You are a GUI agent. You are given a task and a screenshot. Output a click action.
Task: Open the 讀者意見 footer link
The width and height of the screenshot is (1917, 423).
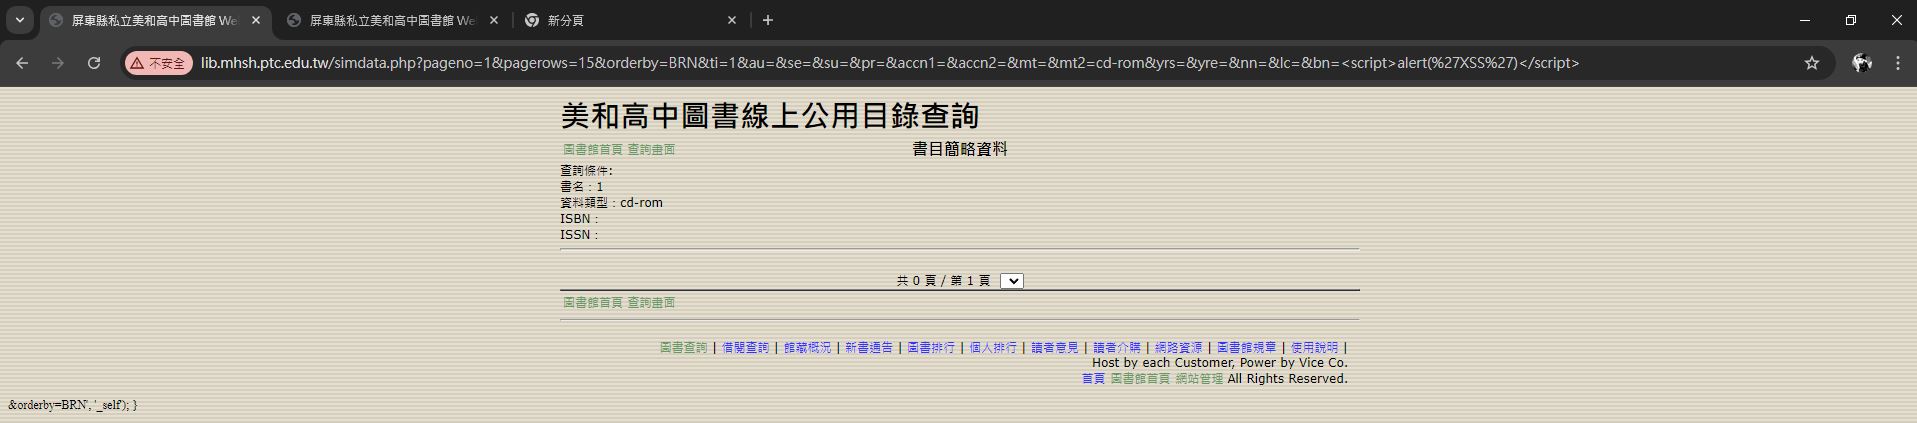tap(1055, 348)
